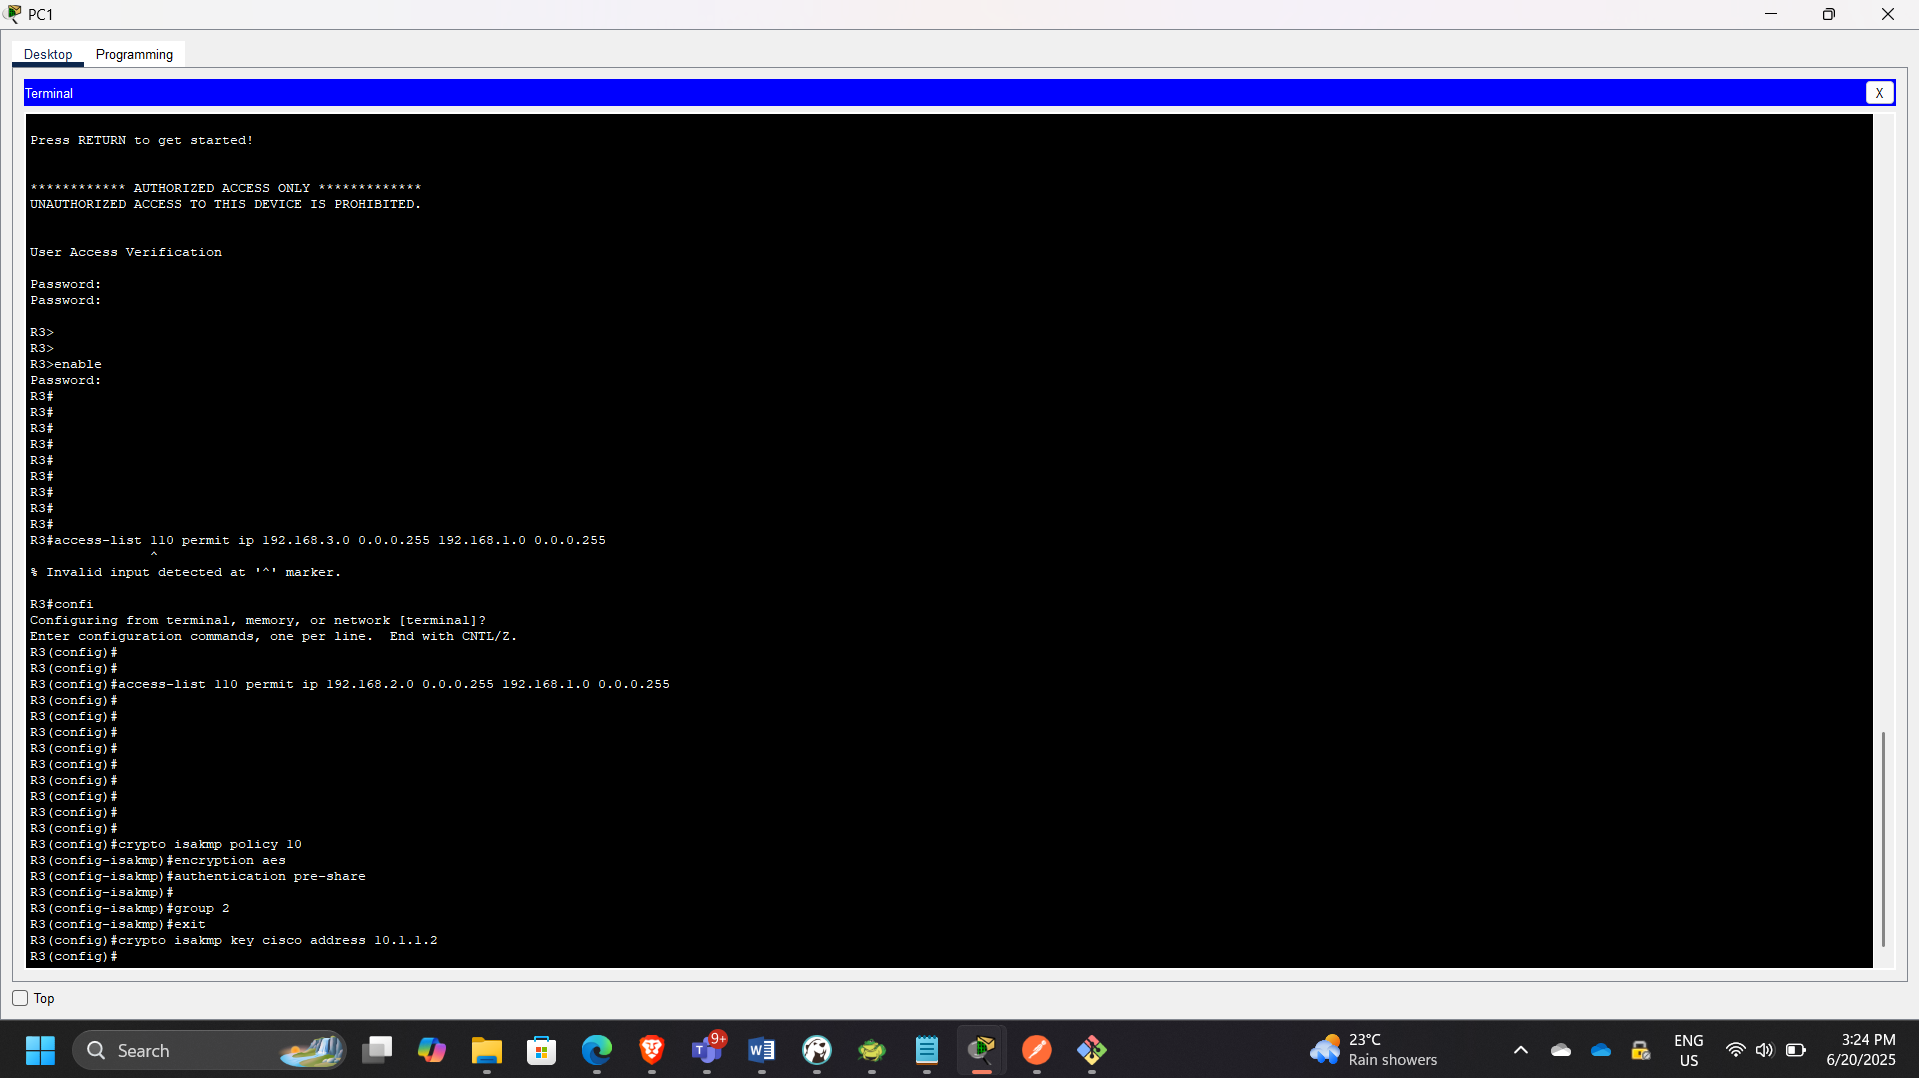Screen dimensions: 1919x1078
Task: Open the weather panel showing Rain showers
Action: click(1373, 1049)
